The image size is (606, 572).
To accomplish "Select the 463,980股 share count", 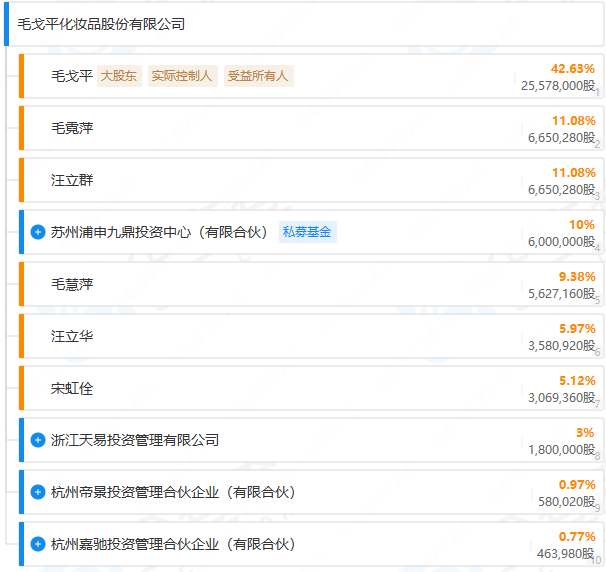I will tap(566, 554).
